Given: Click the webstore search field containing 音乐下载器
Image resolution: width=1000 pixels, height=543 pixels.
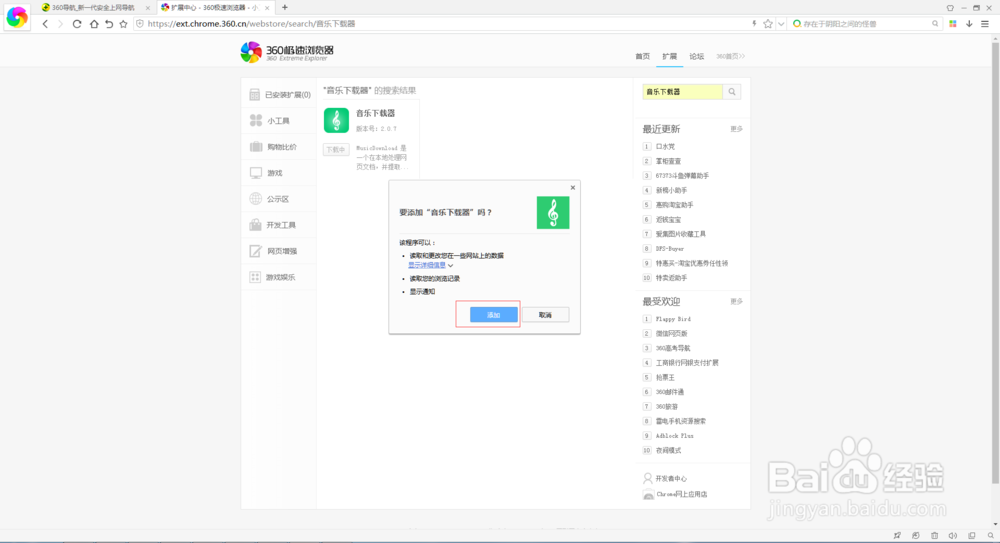Looking at the screenshot, I should [x=682, y=92].
